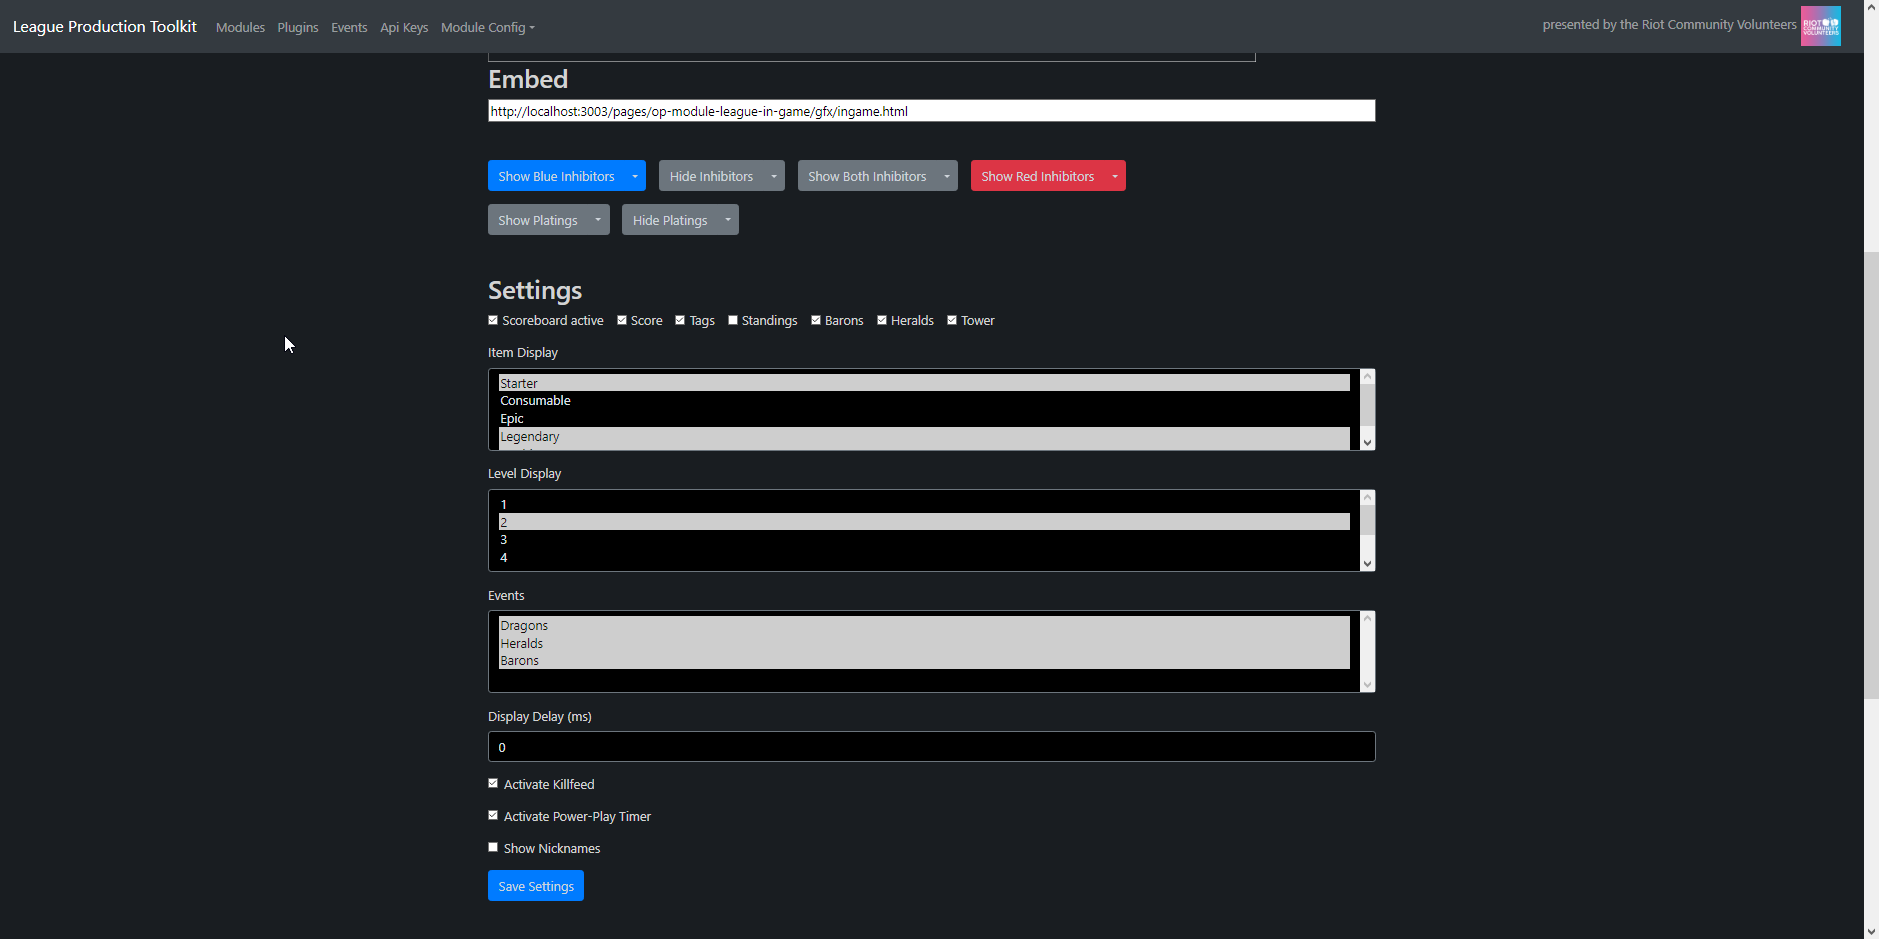Disable Activate Killfeed
Image resolution: width=1879 pixels, height=939 pixels.
point(493,782)
